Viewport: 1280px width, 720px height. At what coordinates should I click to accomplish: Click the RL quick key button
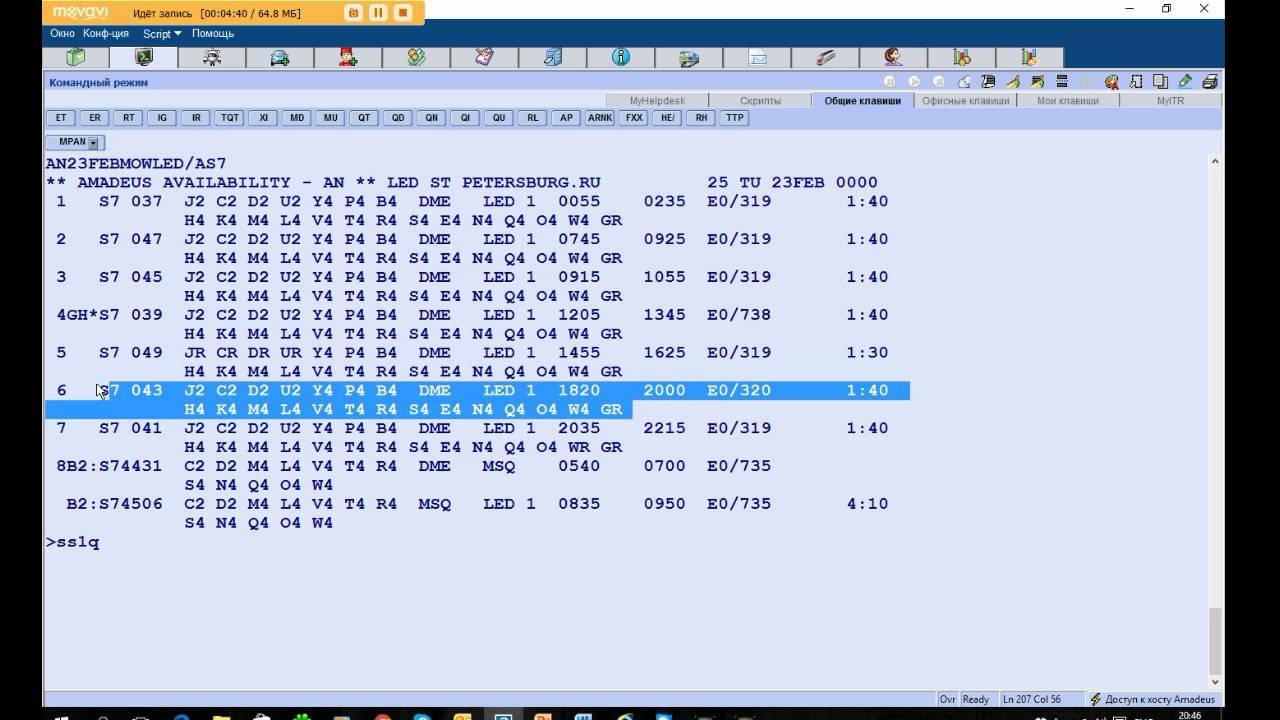(533, 118)
